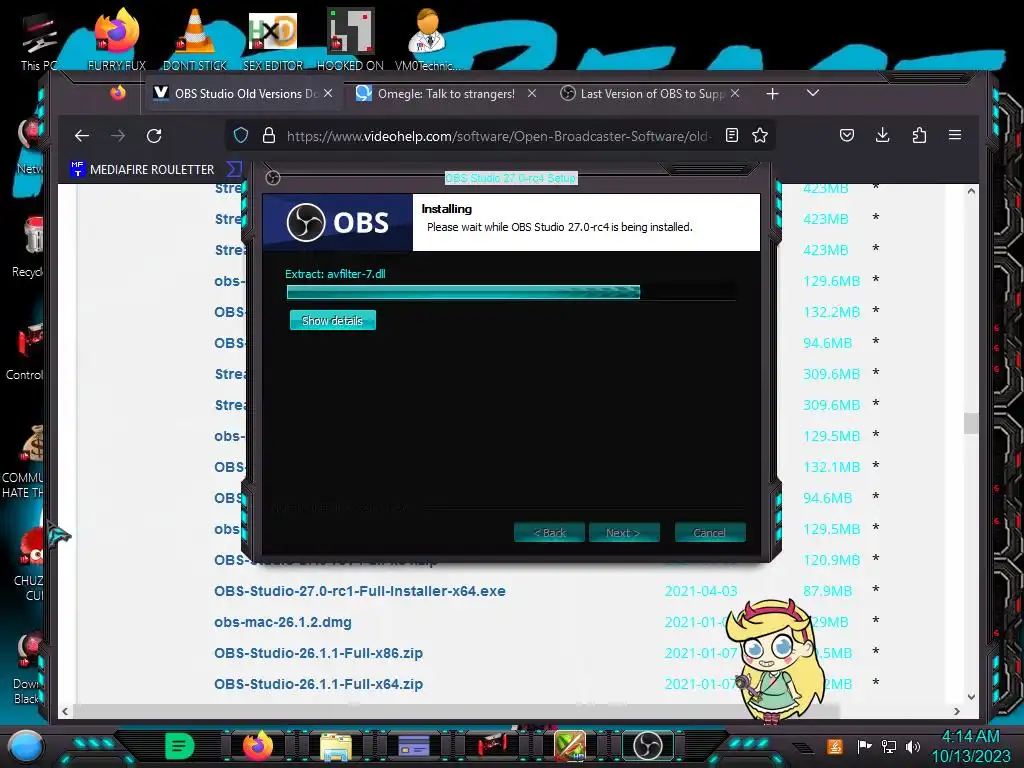The height and width of the screenshot is (768, 1024).
Task: Close the Omegle tab
Action: click(532, 93)
